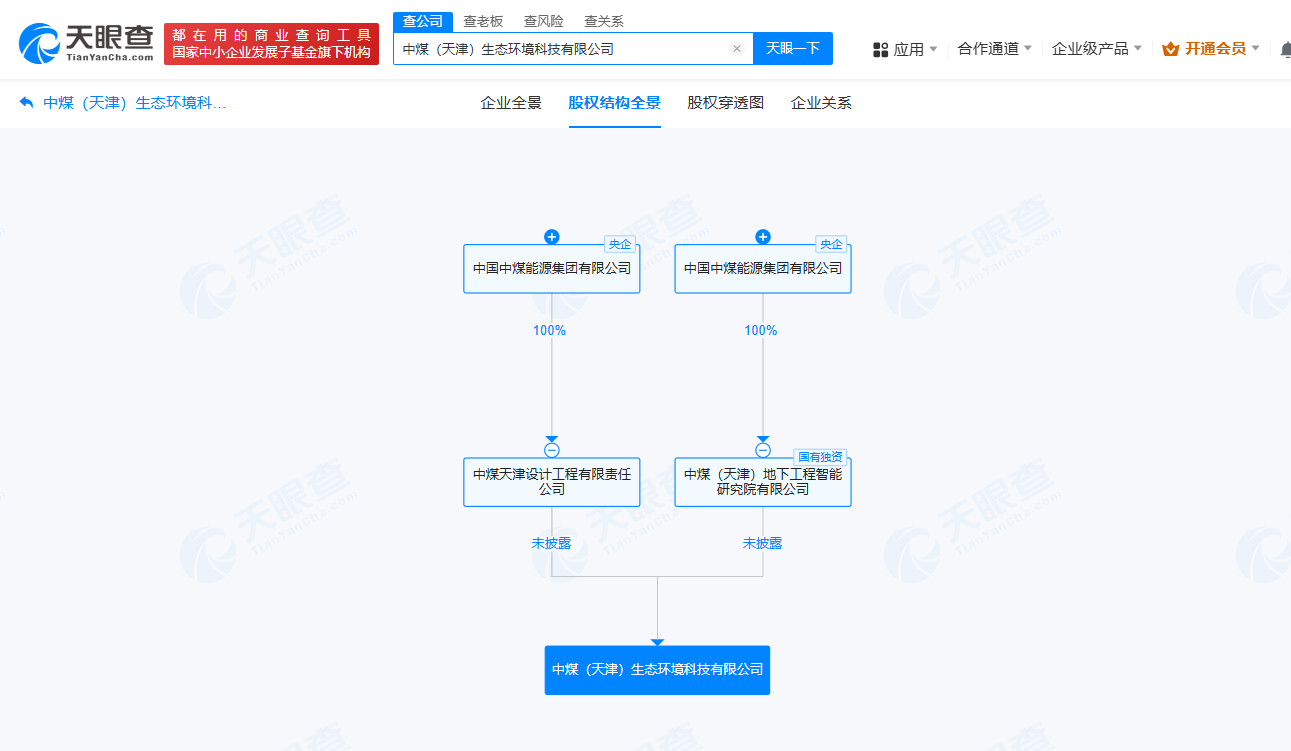Open the TianYanCha logo homepage
This screenshot has height=751, width=1291.
click(87, 44)
